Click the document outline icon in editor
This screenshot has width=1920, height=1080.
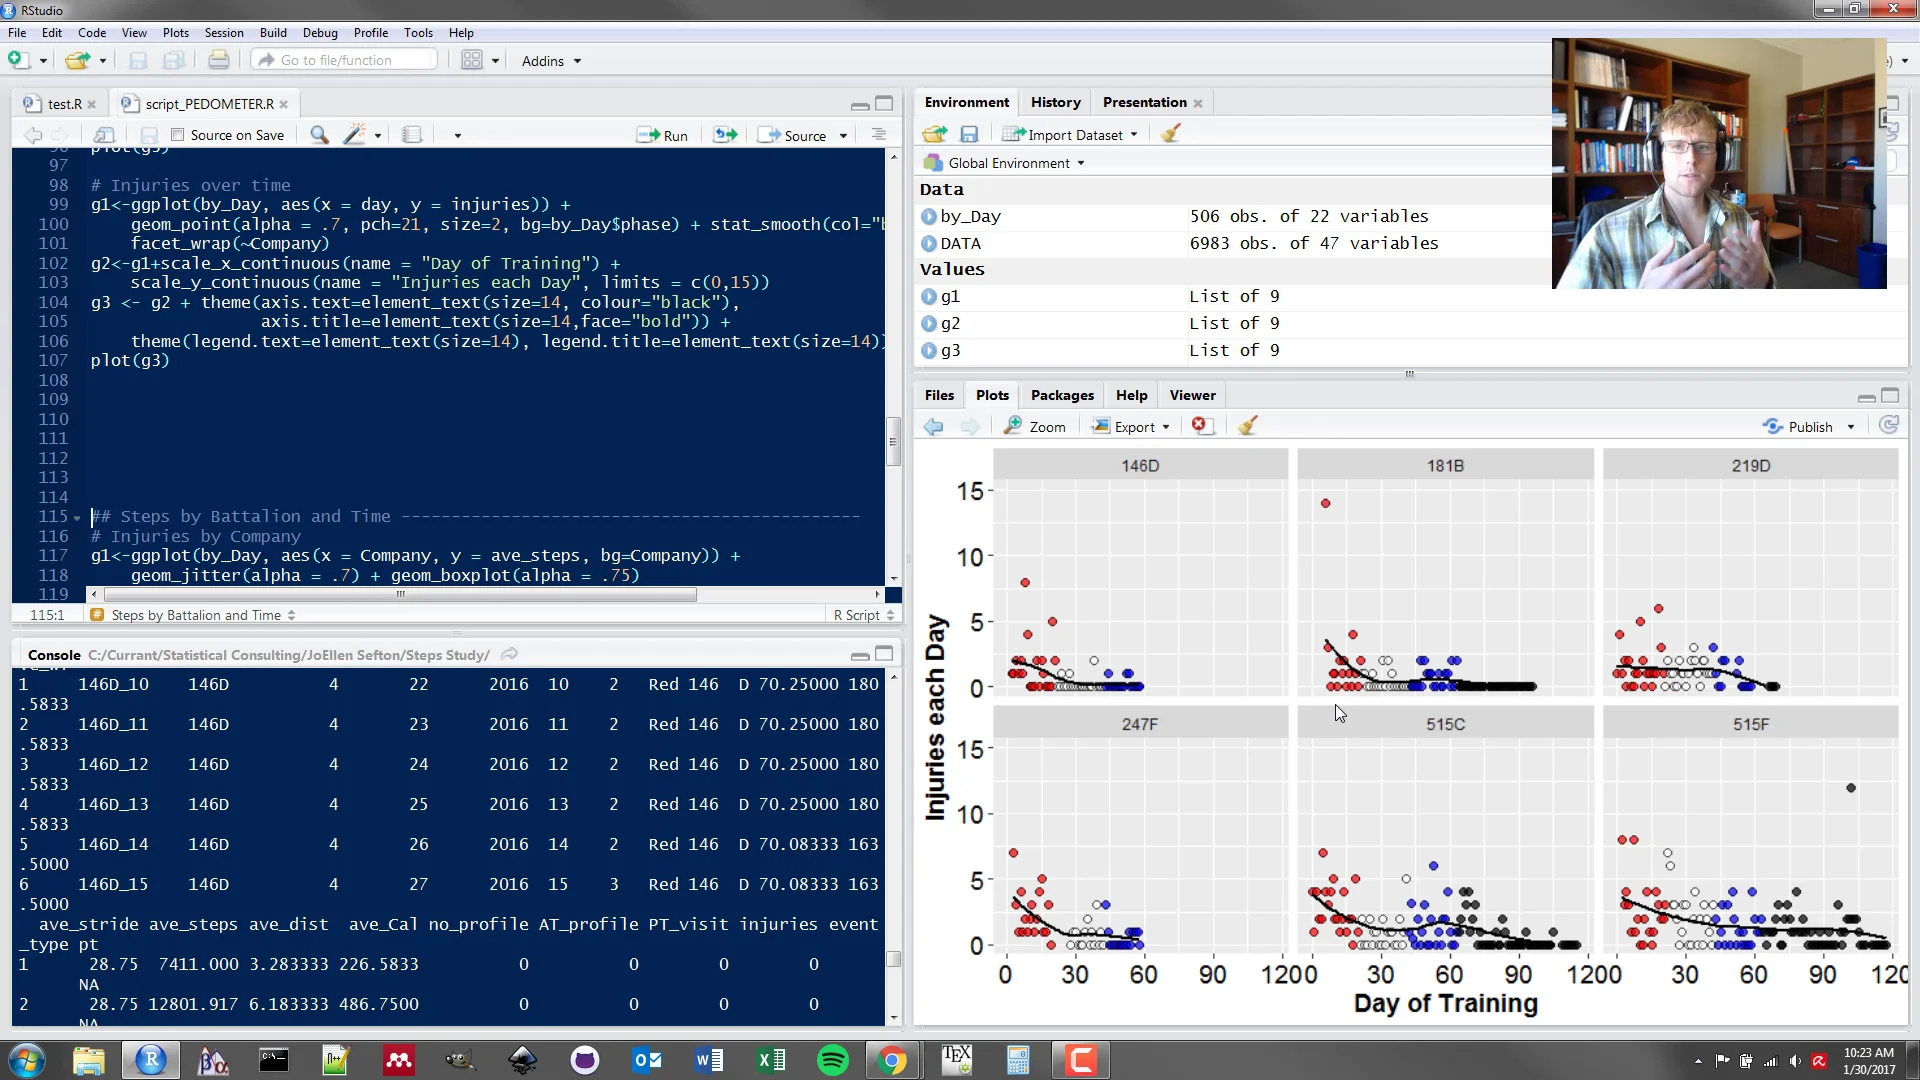click(879, 134)
